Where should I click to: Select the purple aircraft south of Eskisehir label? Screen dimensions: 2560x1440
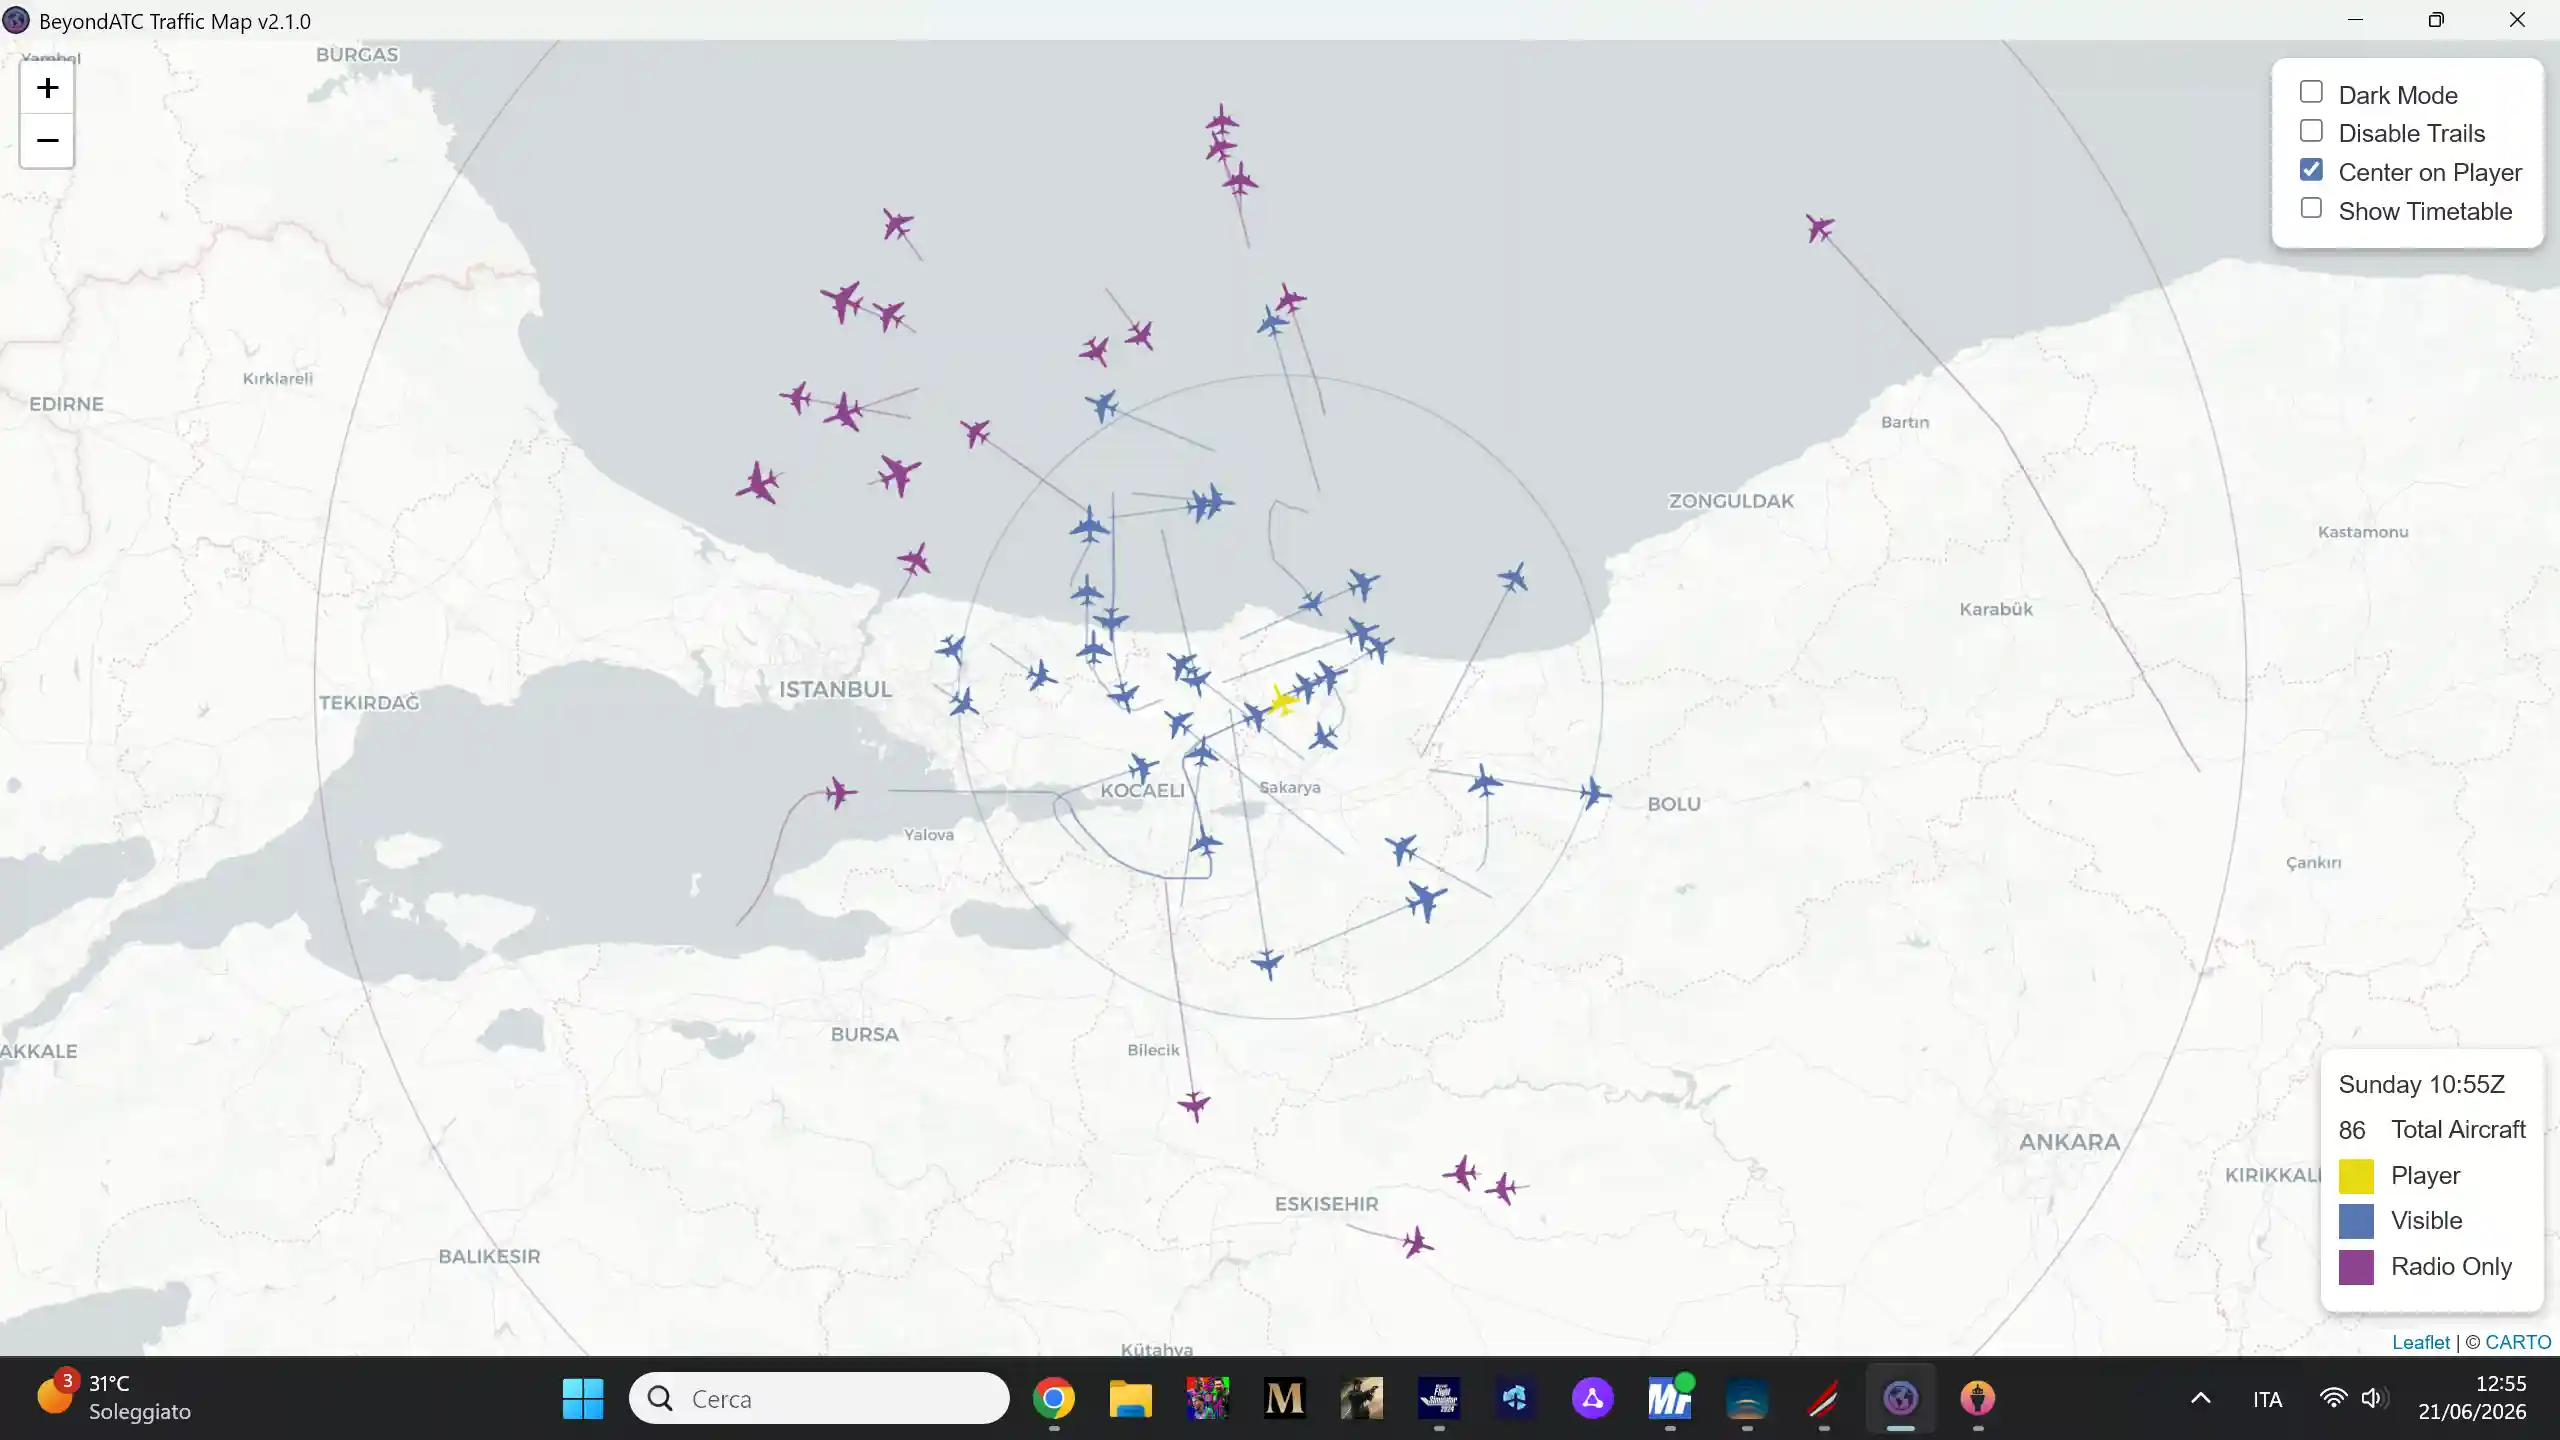tap(1417, 1243)
